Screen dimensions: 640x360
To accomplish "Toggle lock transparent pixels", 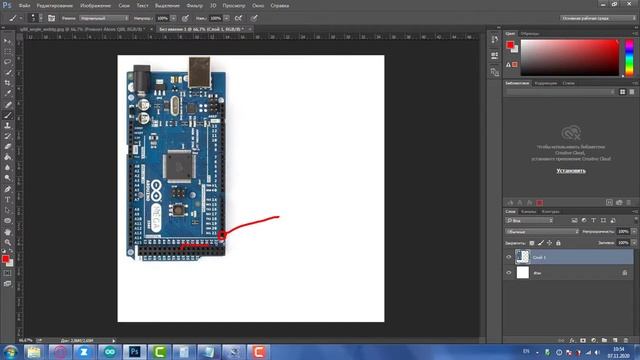I will tap(532, 243).
